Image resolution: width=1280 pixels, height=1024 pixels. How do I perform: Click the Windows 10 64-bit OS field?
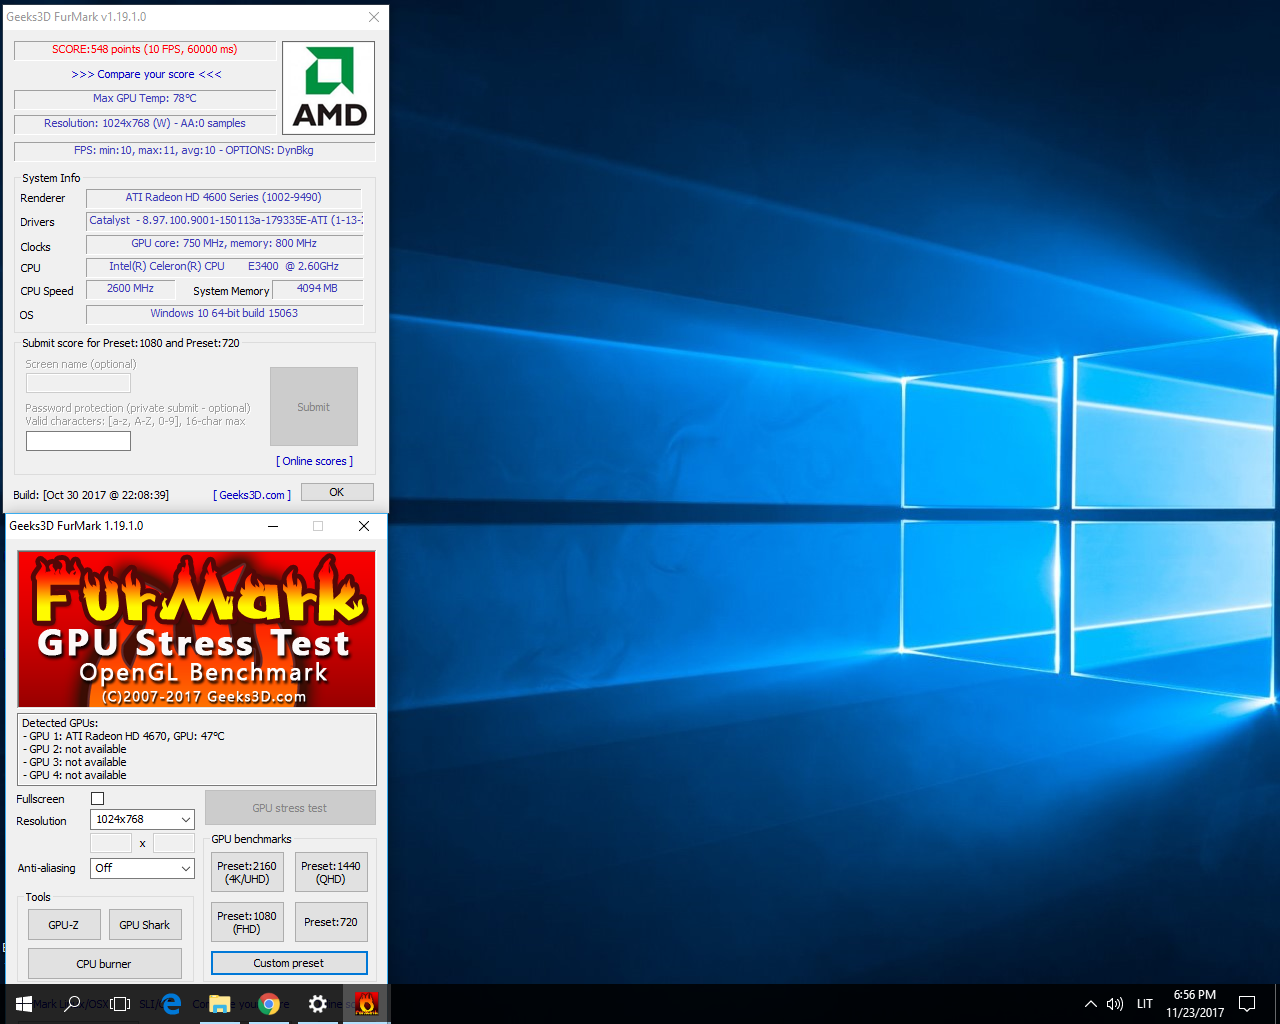(x=224, y=314)
